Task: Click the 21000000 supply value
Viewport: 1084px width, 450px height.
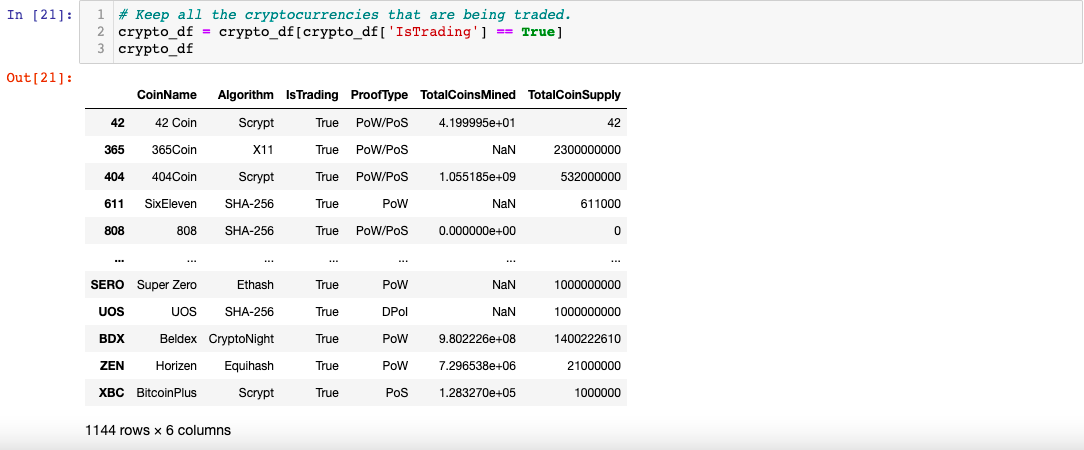Action: point(594,365)
